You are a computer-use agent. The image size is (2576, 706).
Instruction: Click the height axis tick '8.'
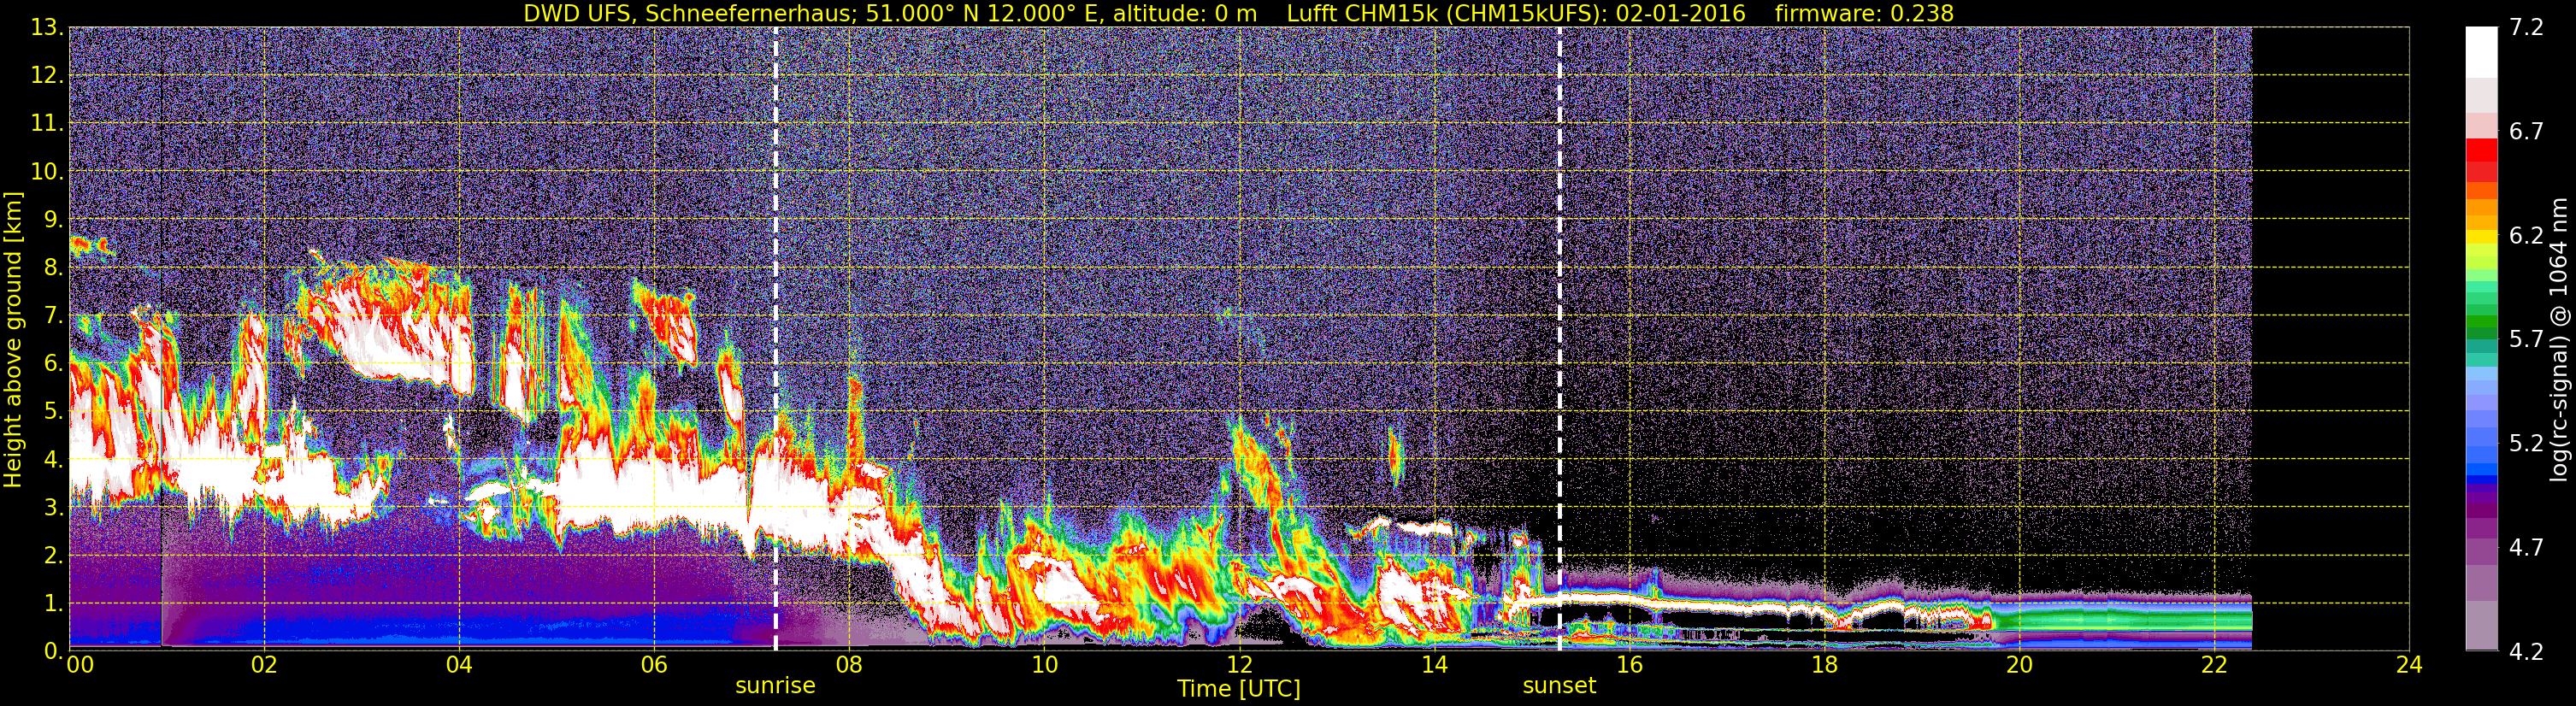tap(52, 268)
